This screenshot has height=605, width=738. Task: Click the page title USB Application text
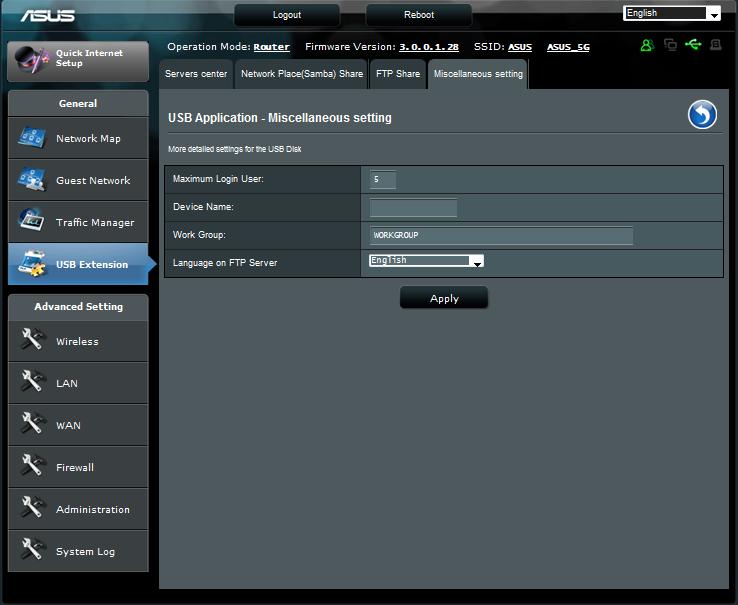coord(280,118)
